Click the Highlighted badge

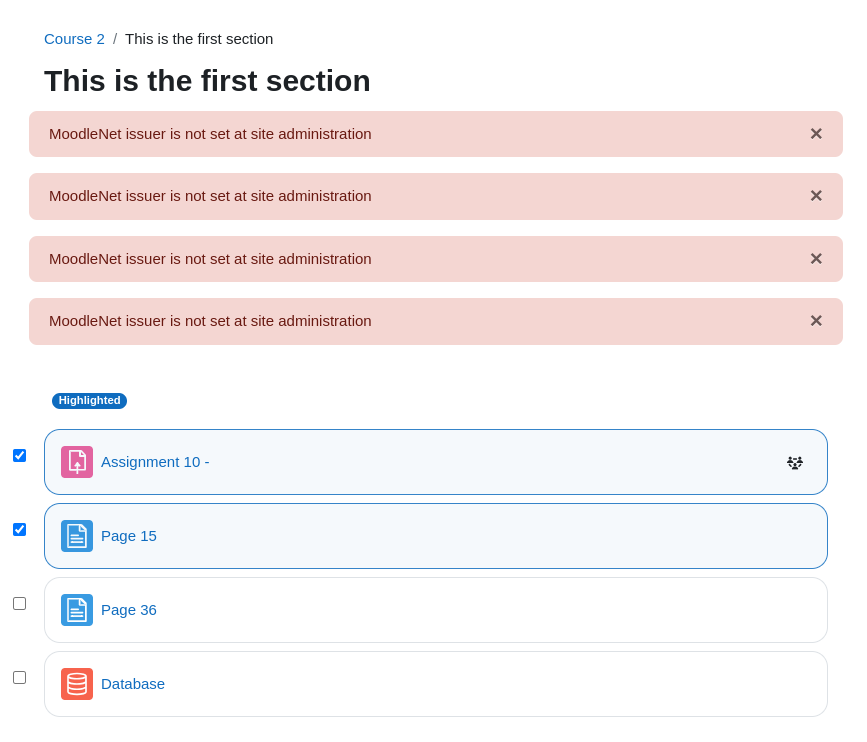(89, 400)
